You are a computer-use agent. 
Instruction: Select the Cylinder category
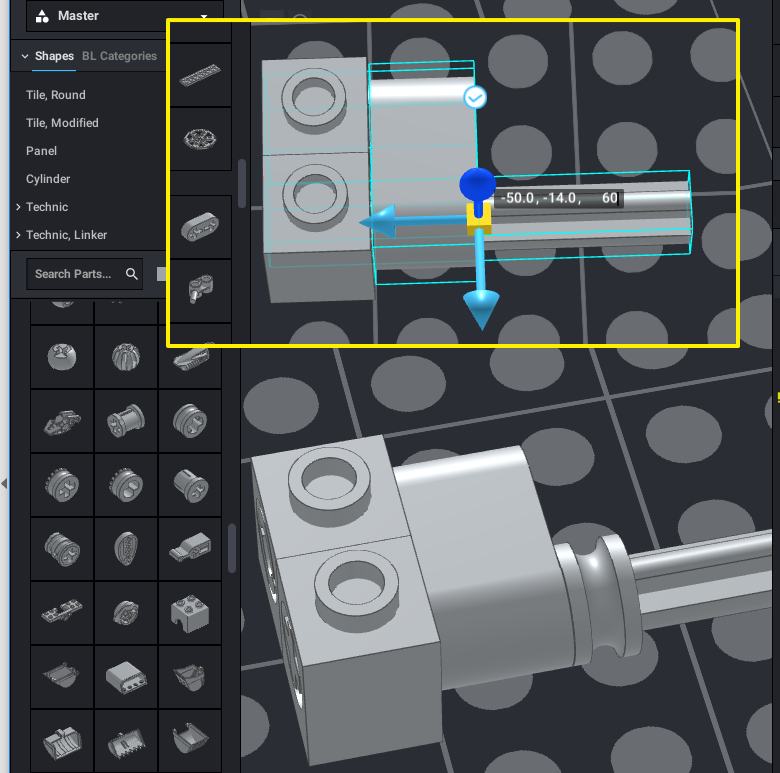click(x=48, y=179)
